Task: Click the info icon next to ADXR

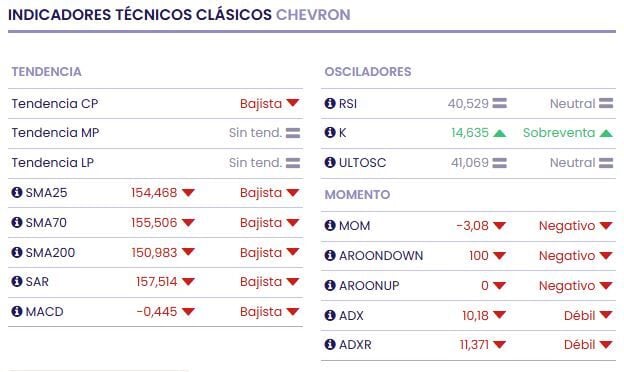Action: 330,345
